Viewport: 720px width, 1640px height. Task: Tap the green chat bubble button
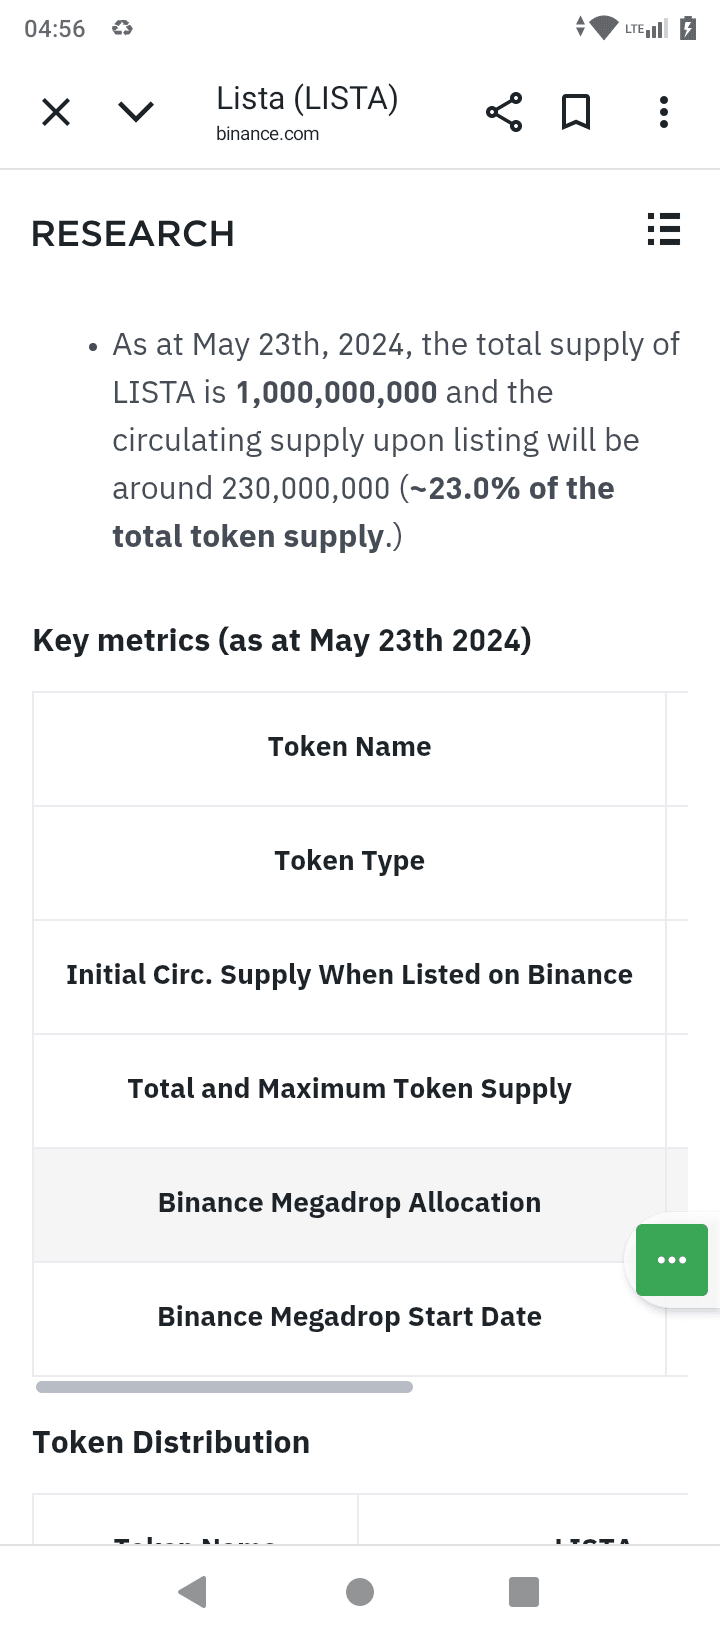point(672,1259)
